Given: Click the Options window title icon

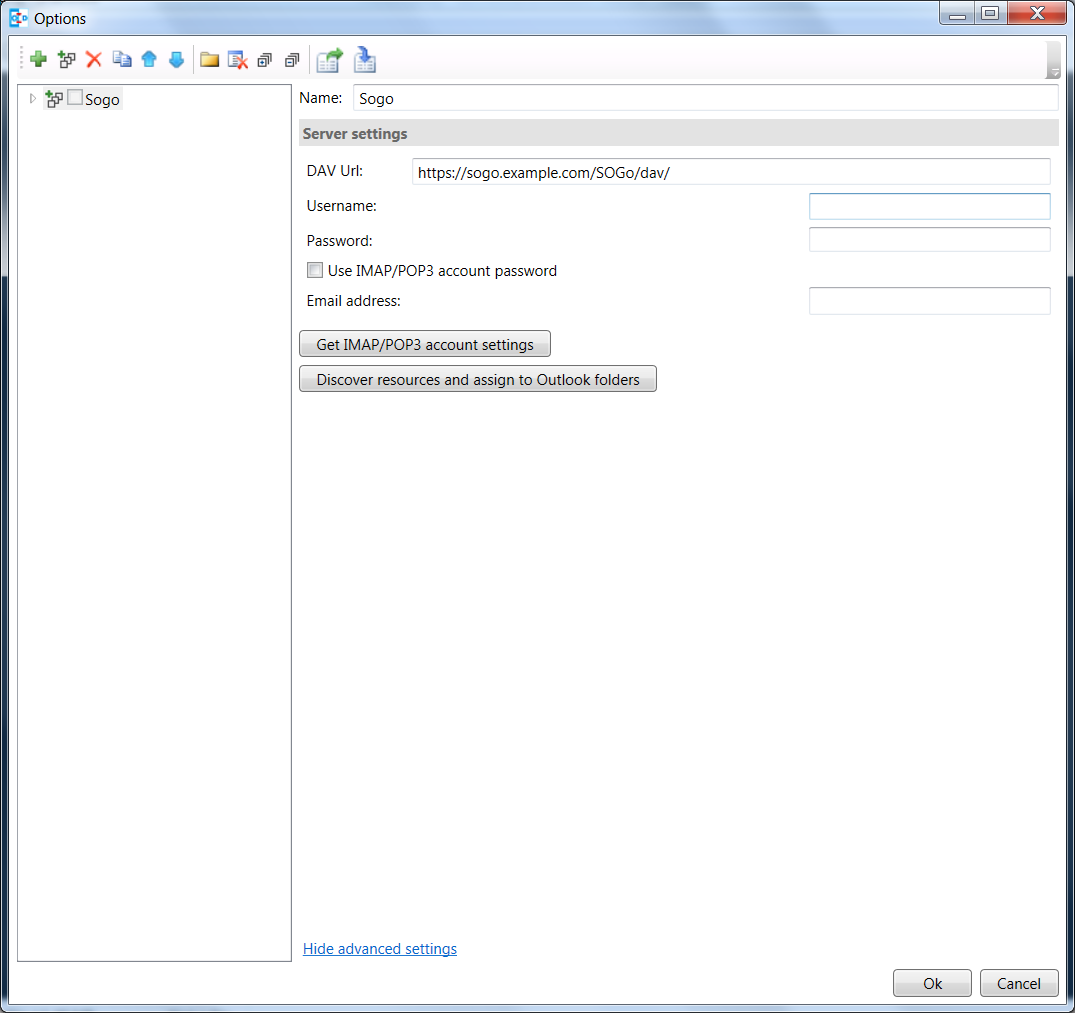Looking at the screenshot, I should (19, 18).
